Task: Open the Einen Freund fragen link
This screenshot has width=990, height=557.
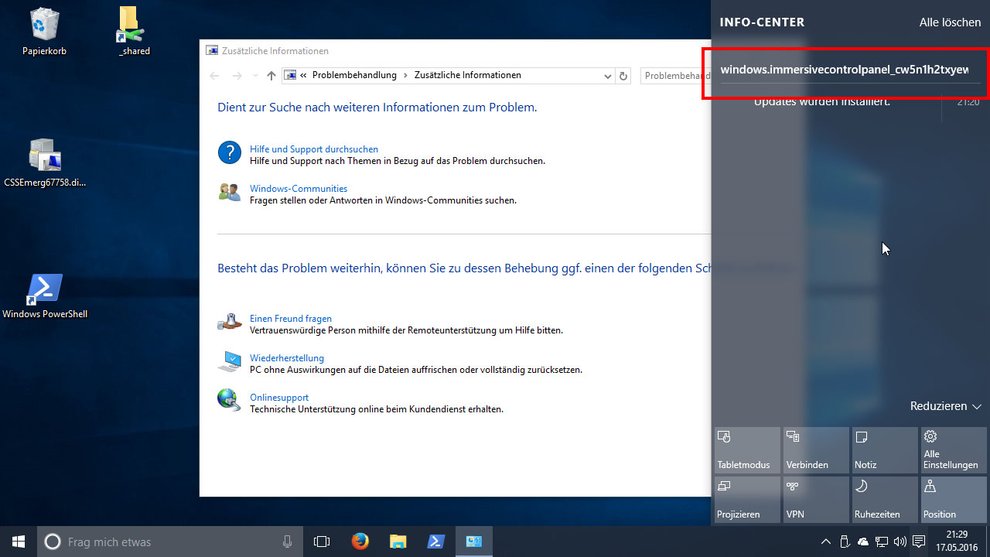Action: click(290, 318)
